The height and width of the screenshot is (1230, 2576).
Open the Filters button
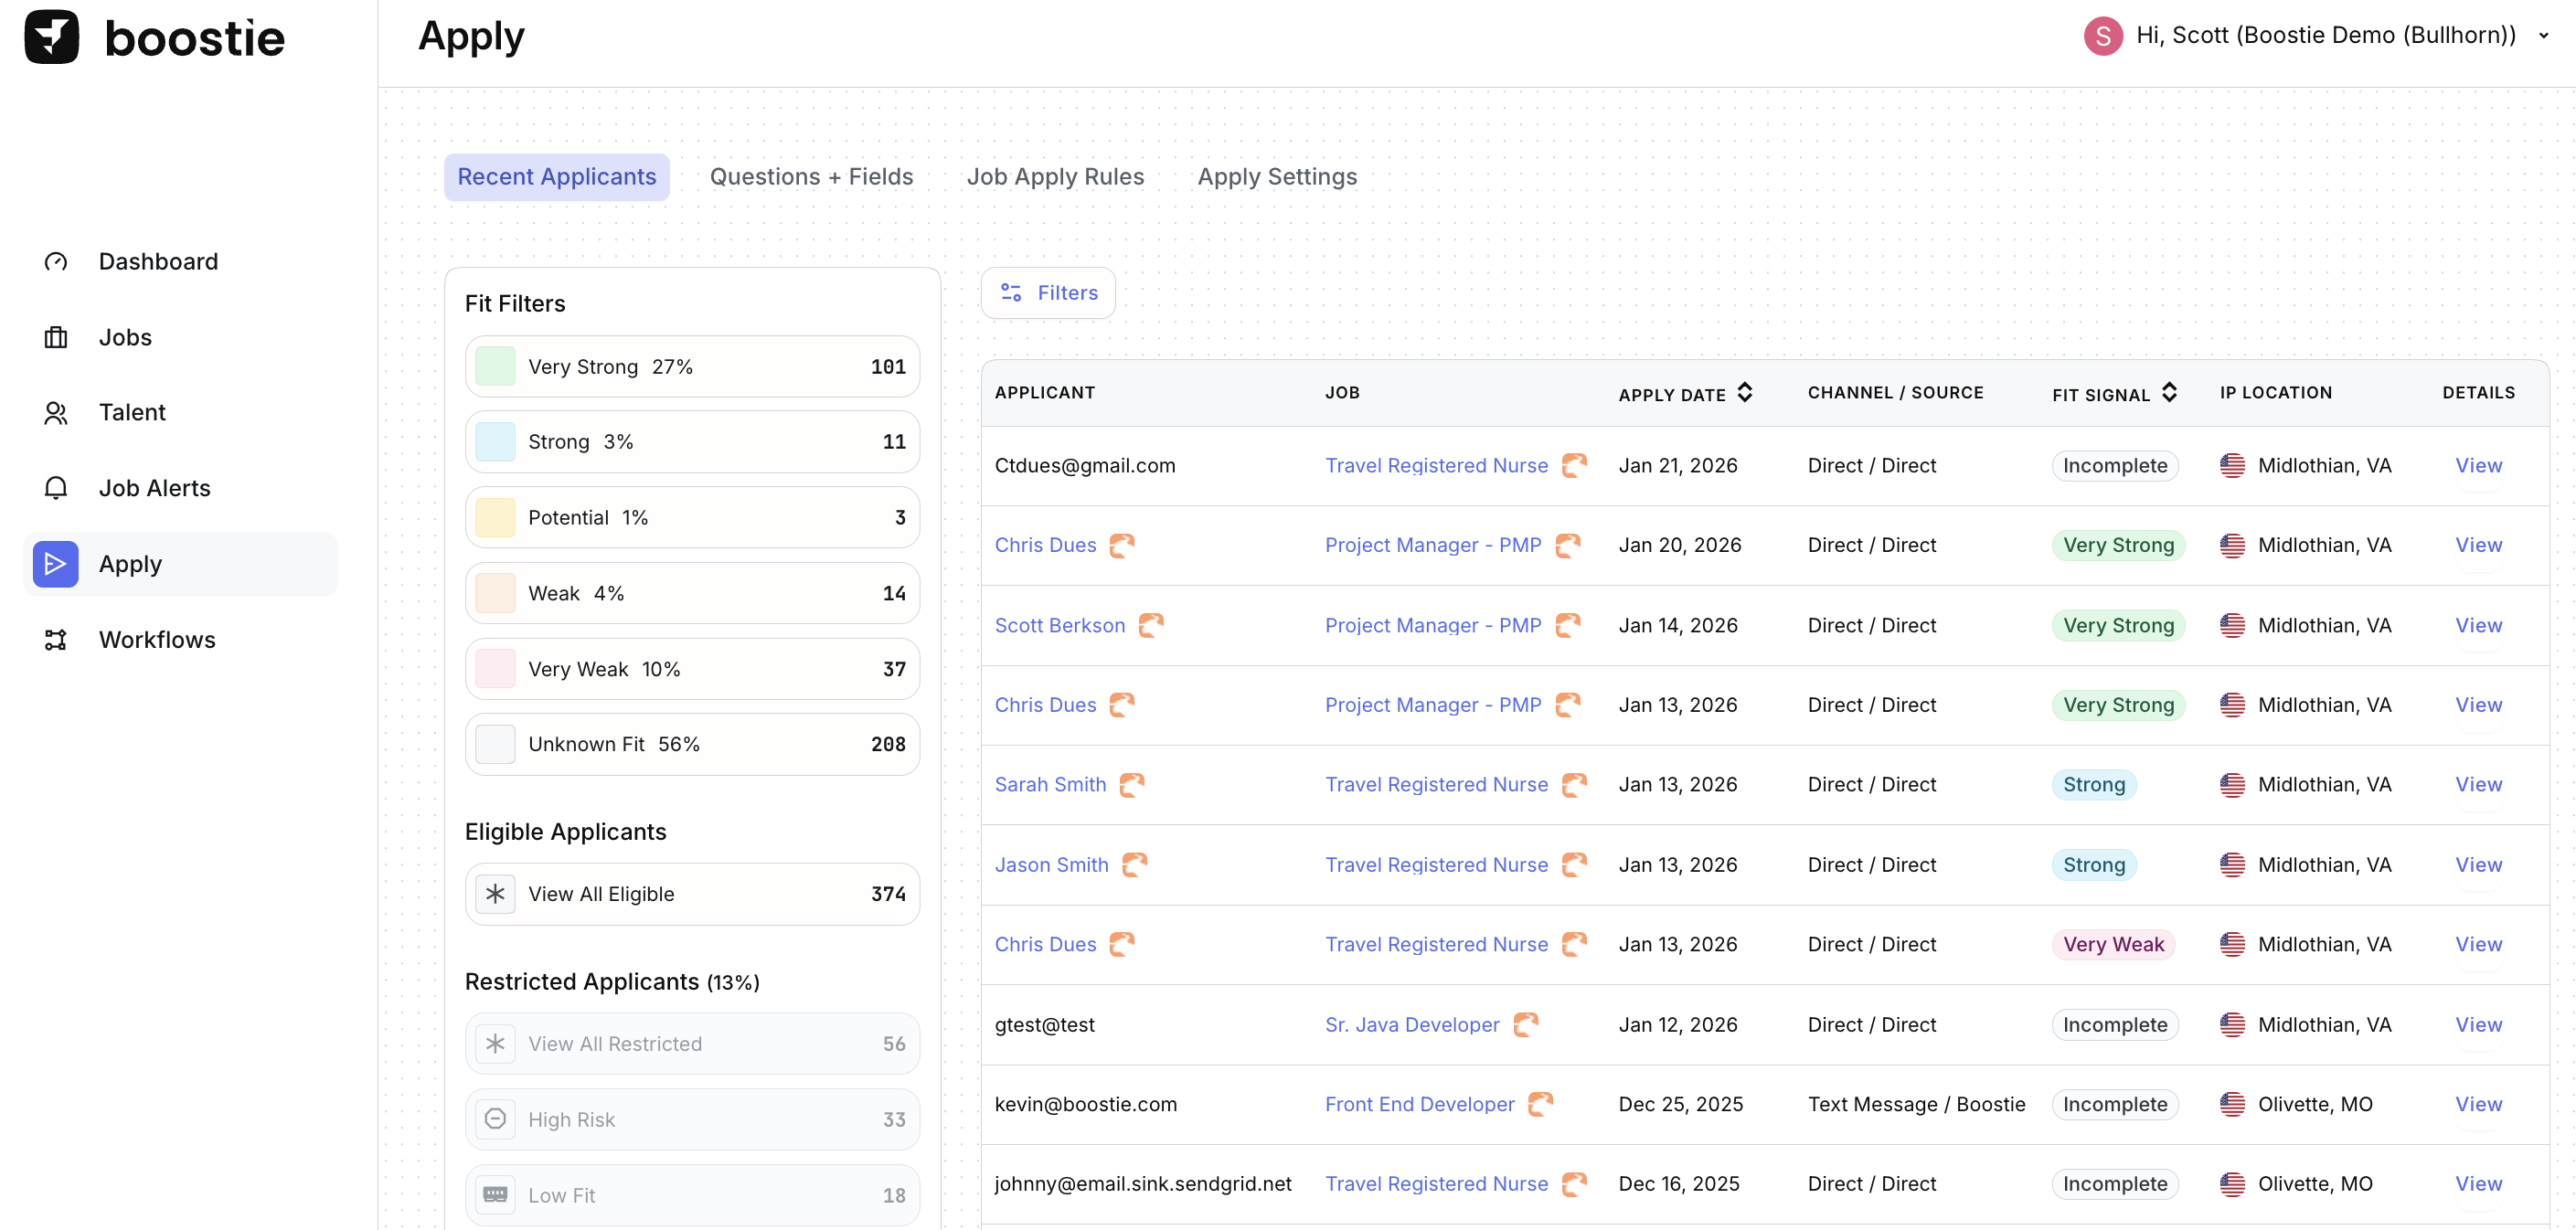pos(1048,293)
